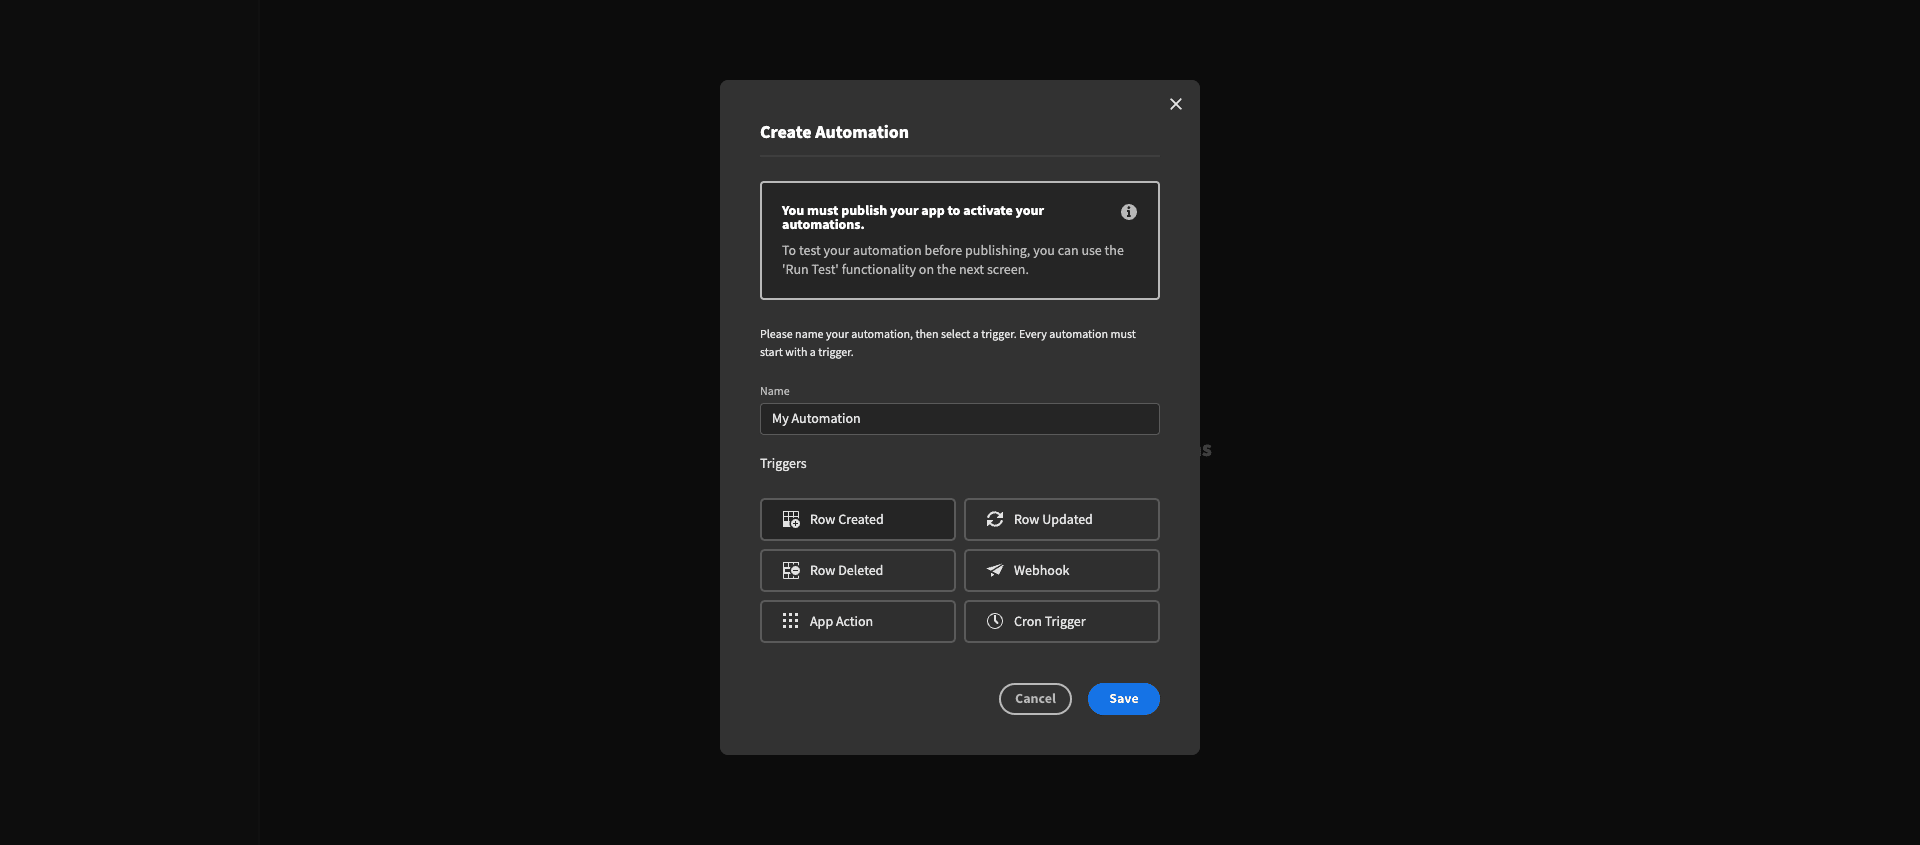Click the info icon in the publish notice
This screenshot has width=1920, height=845.
click(1129, 212)
